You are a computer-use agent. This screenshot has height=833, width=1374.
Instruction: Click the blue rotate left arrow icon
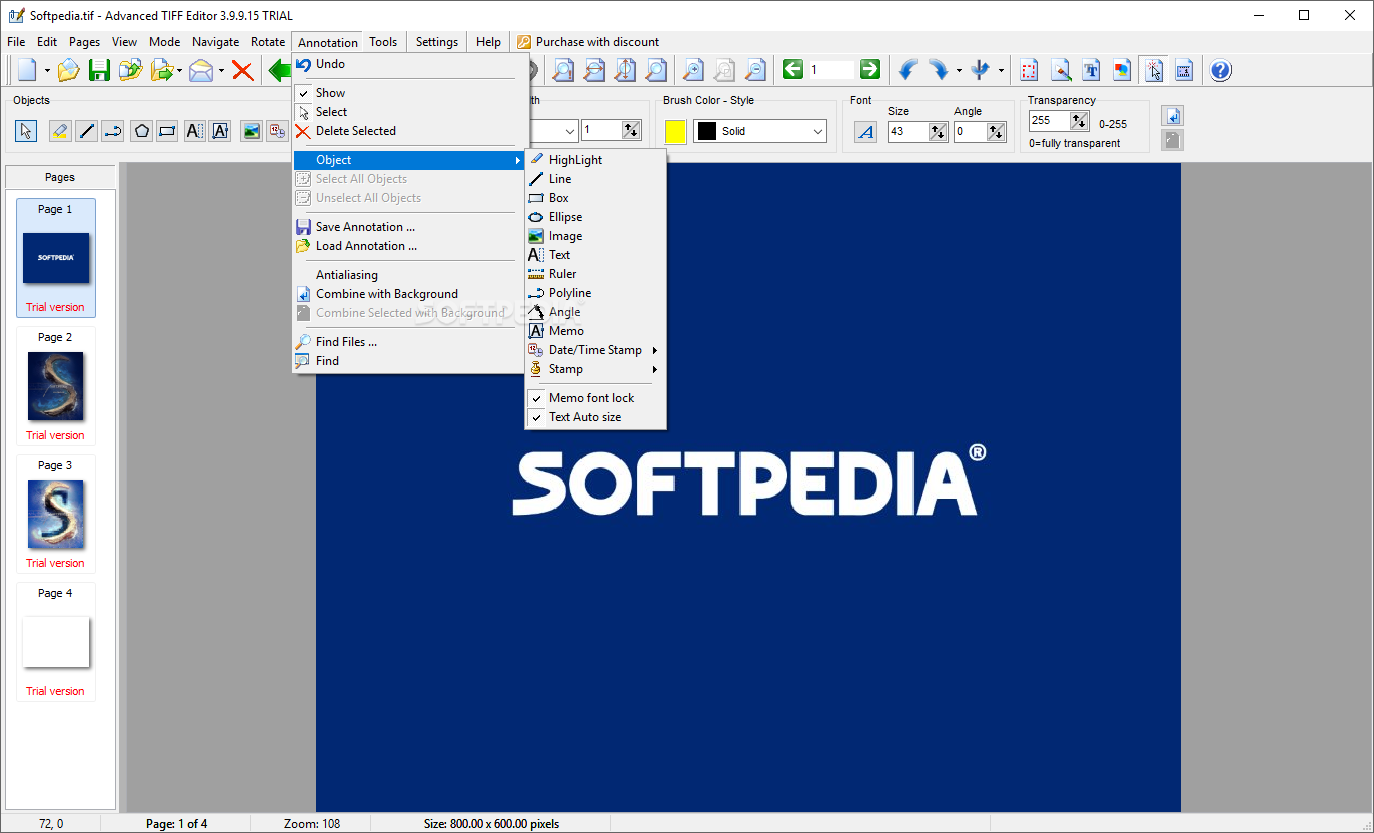coord(908,70)
